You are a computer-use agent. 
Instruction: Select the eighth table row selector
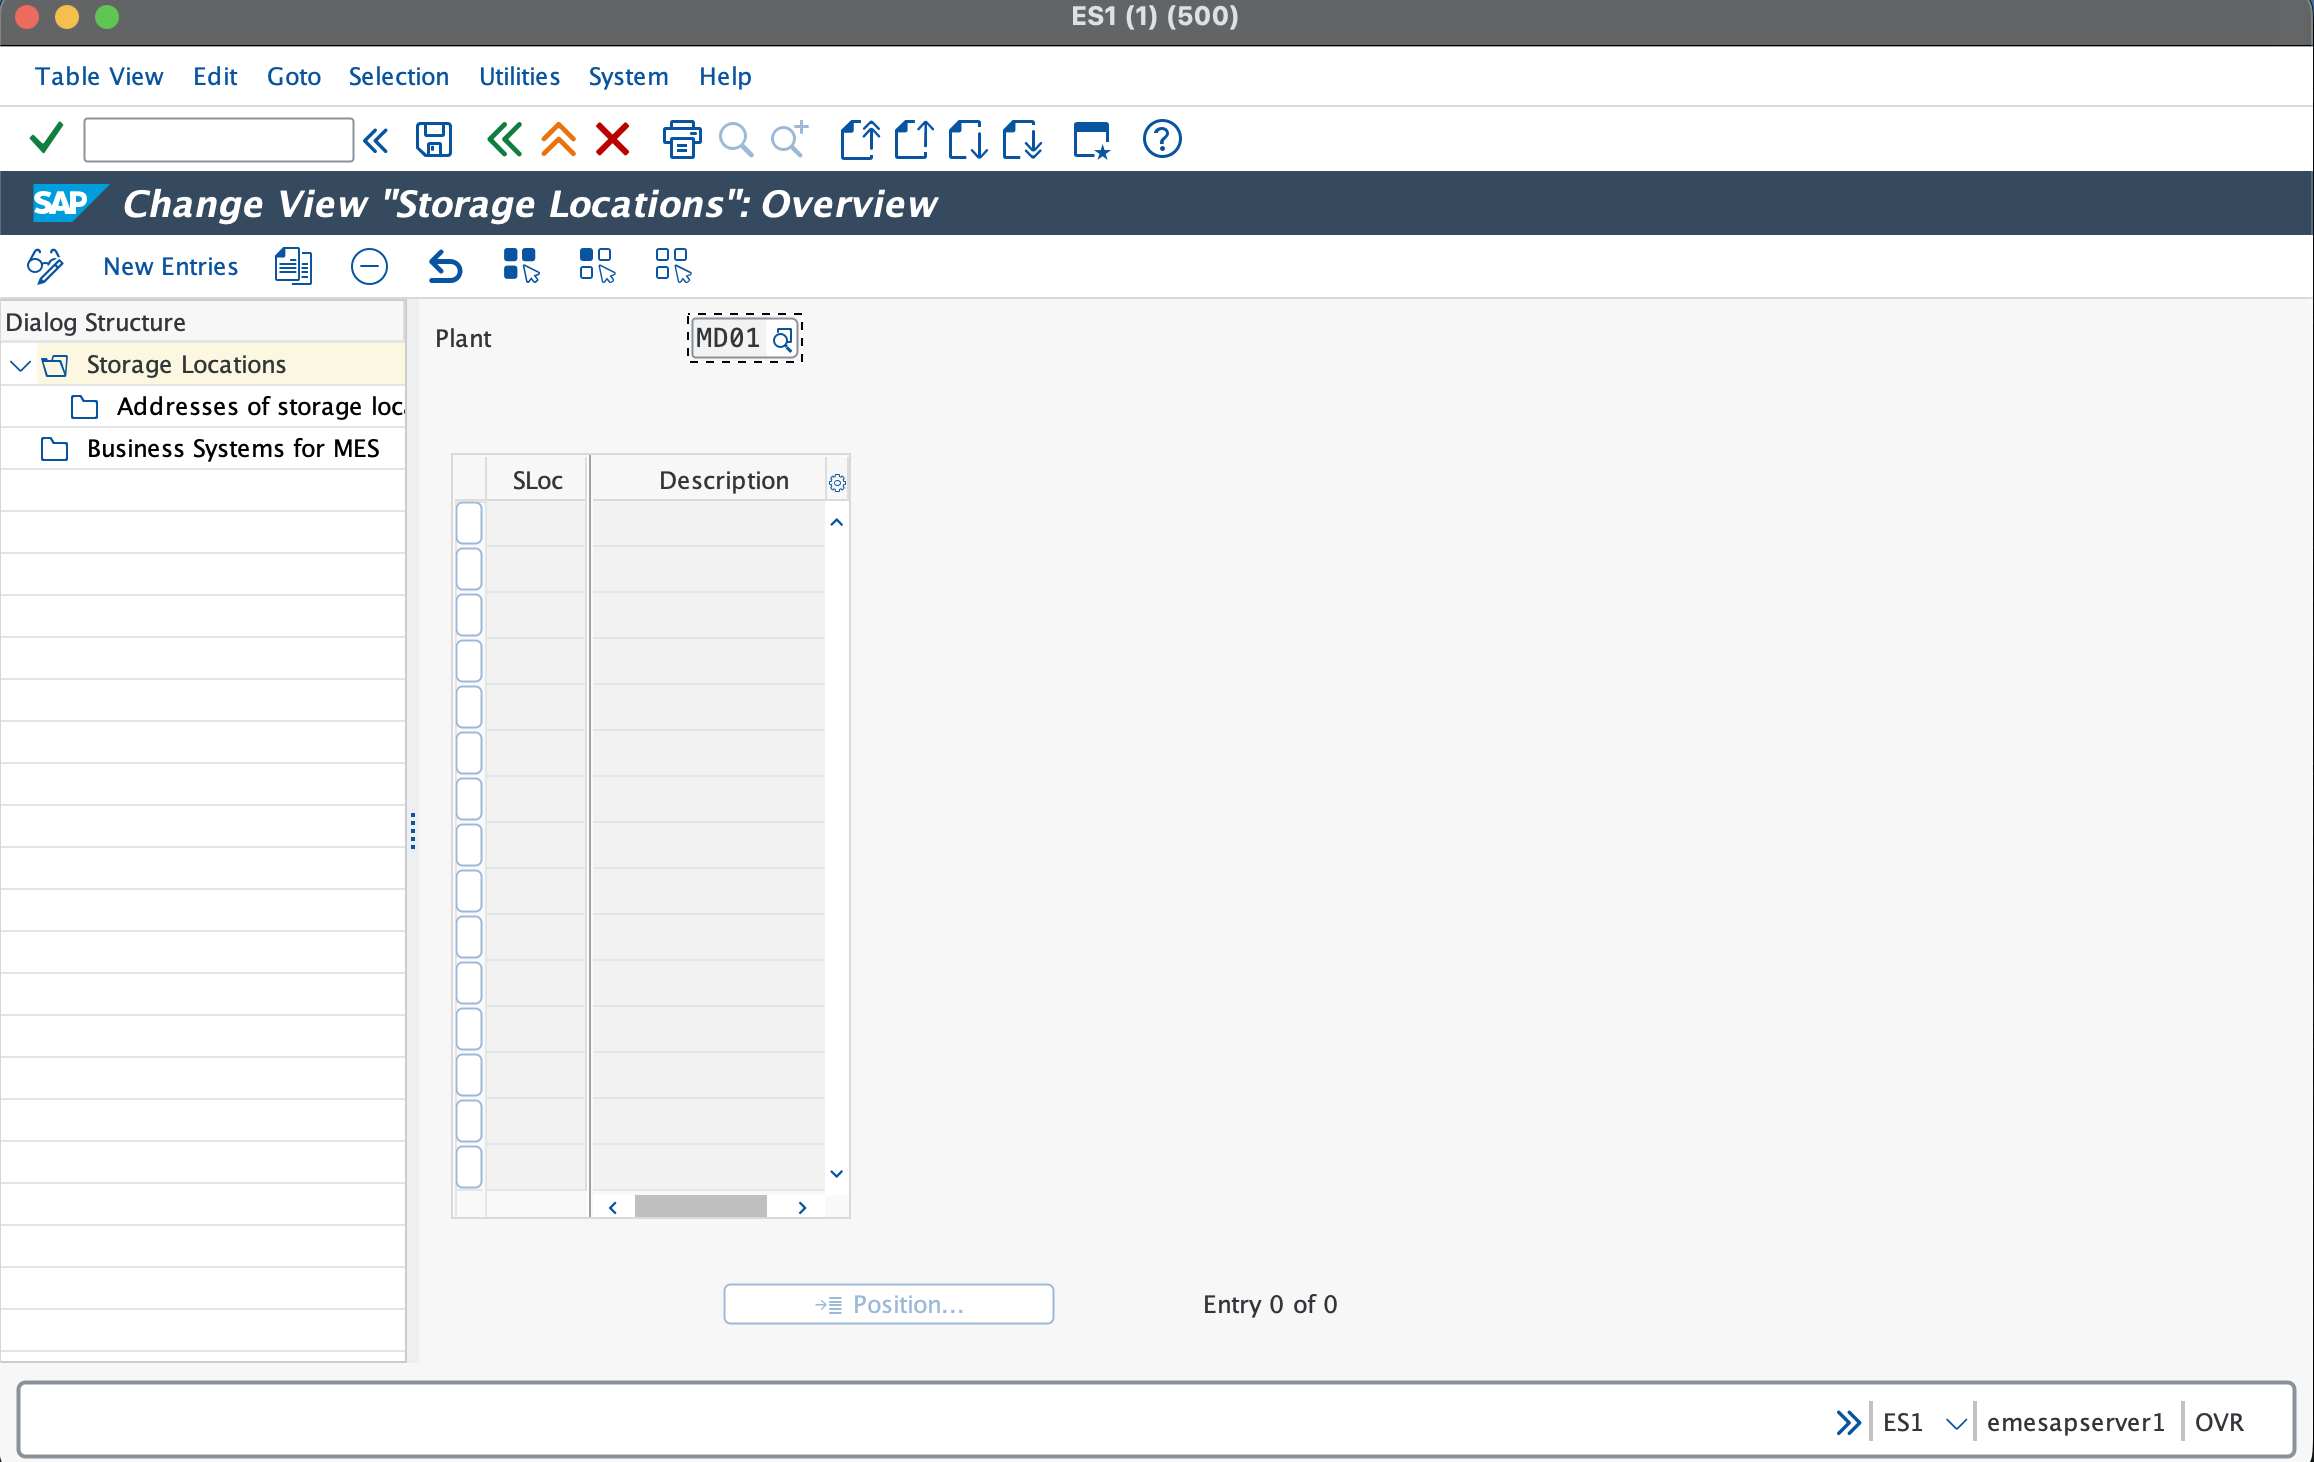(469, 845)
